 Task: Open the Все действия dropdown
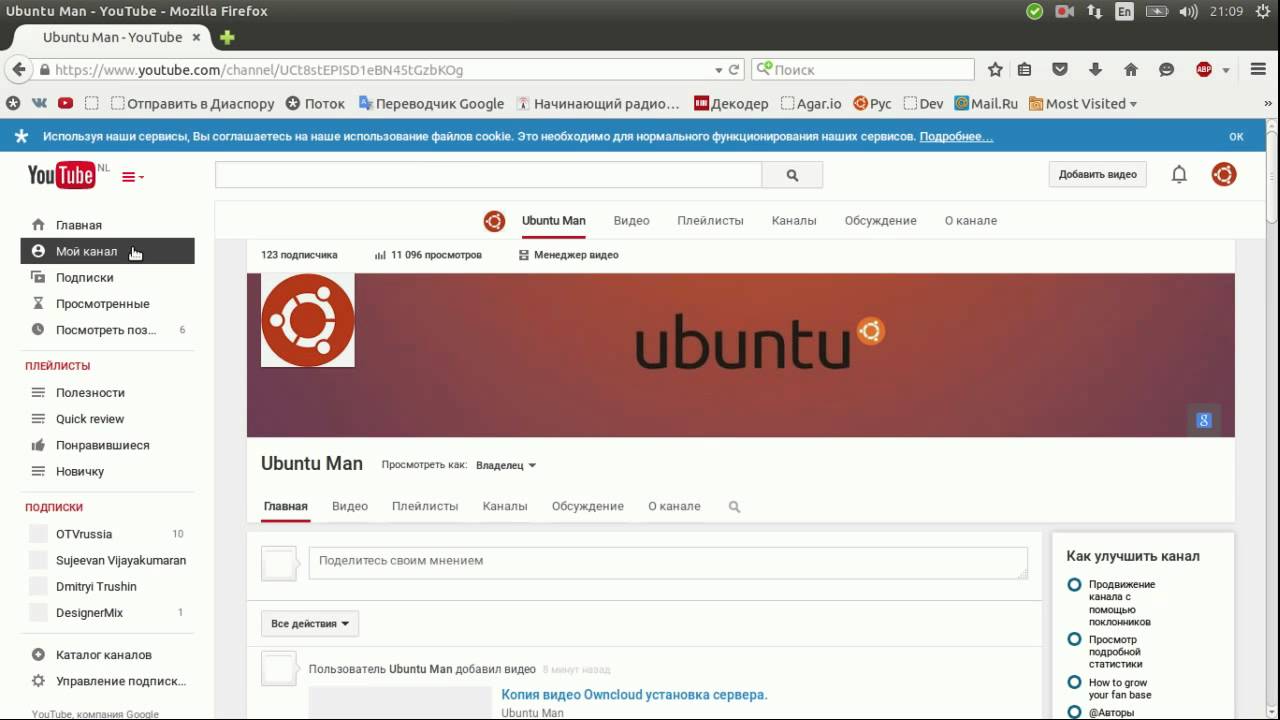click(310, 623)
